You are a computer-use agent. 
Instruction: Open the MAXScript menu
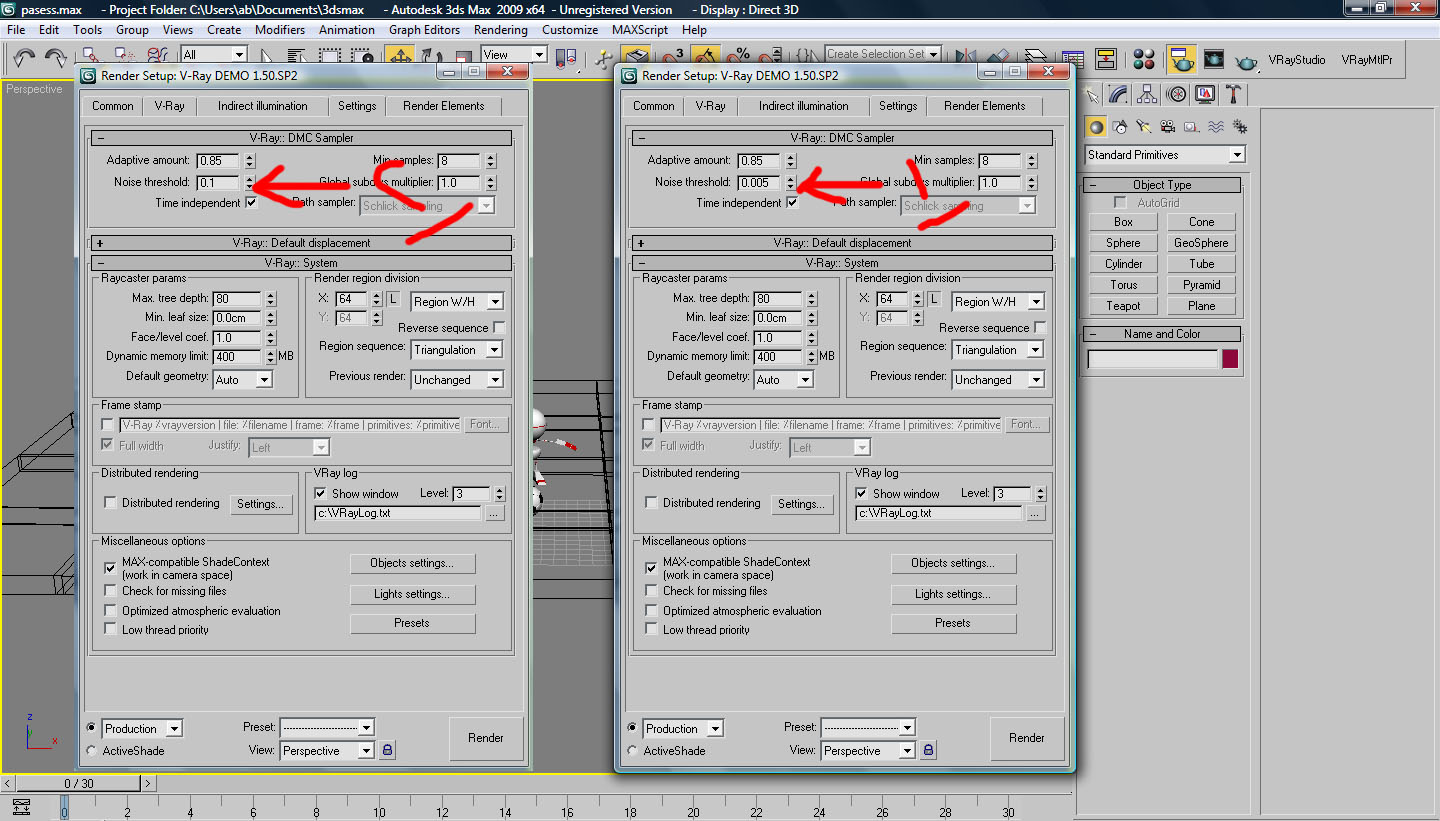point(639,30)
